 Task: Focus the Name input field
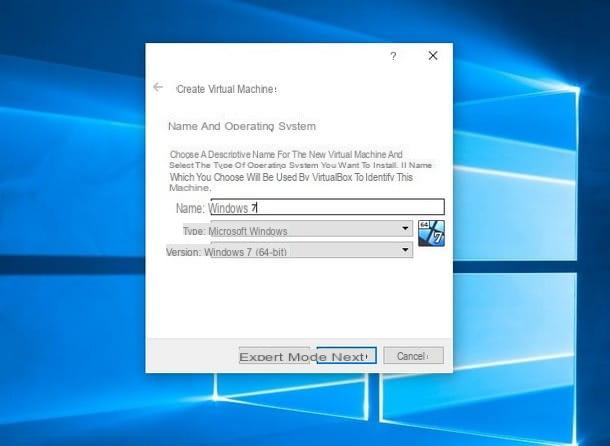pos(327,207)
